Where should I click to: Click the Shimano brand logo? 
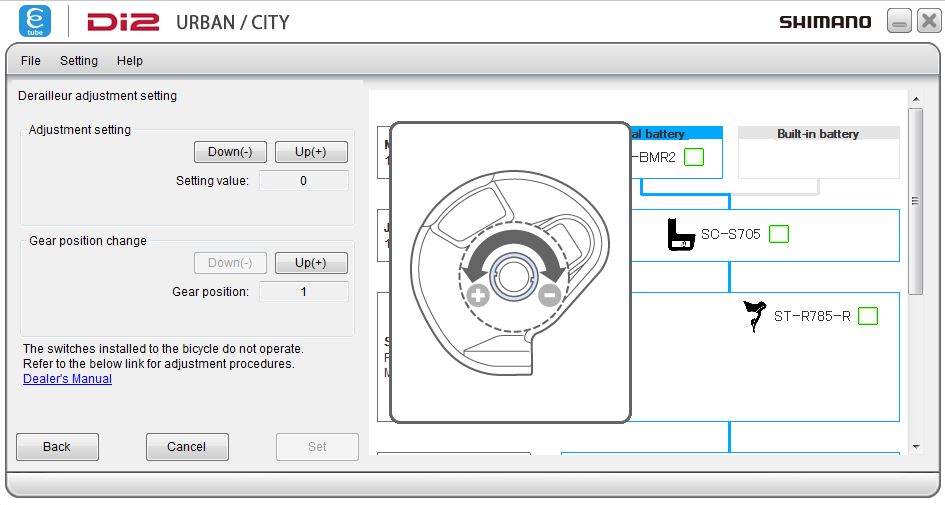(x=825, y=22)
